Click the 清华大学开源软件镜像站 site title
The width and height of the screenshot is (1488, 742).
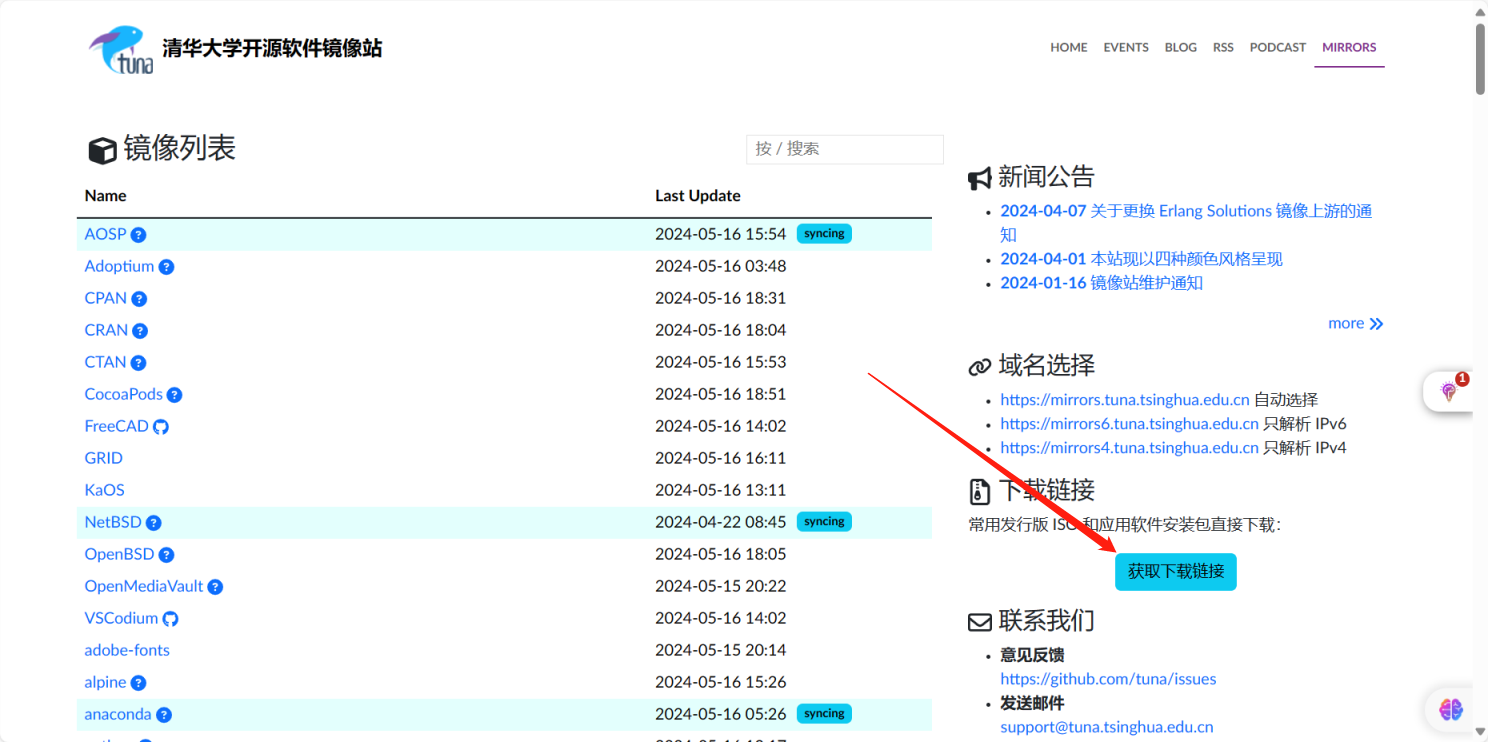(272, 48)
